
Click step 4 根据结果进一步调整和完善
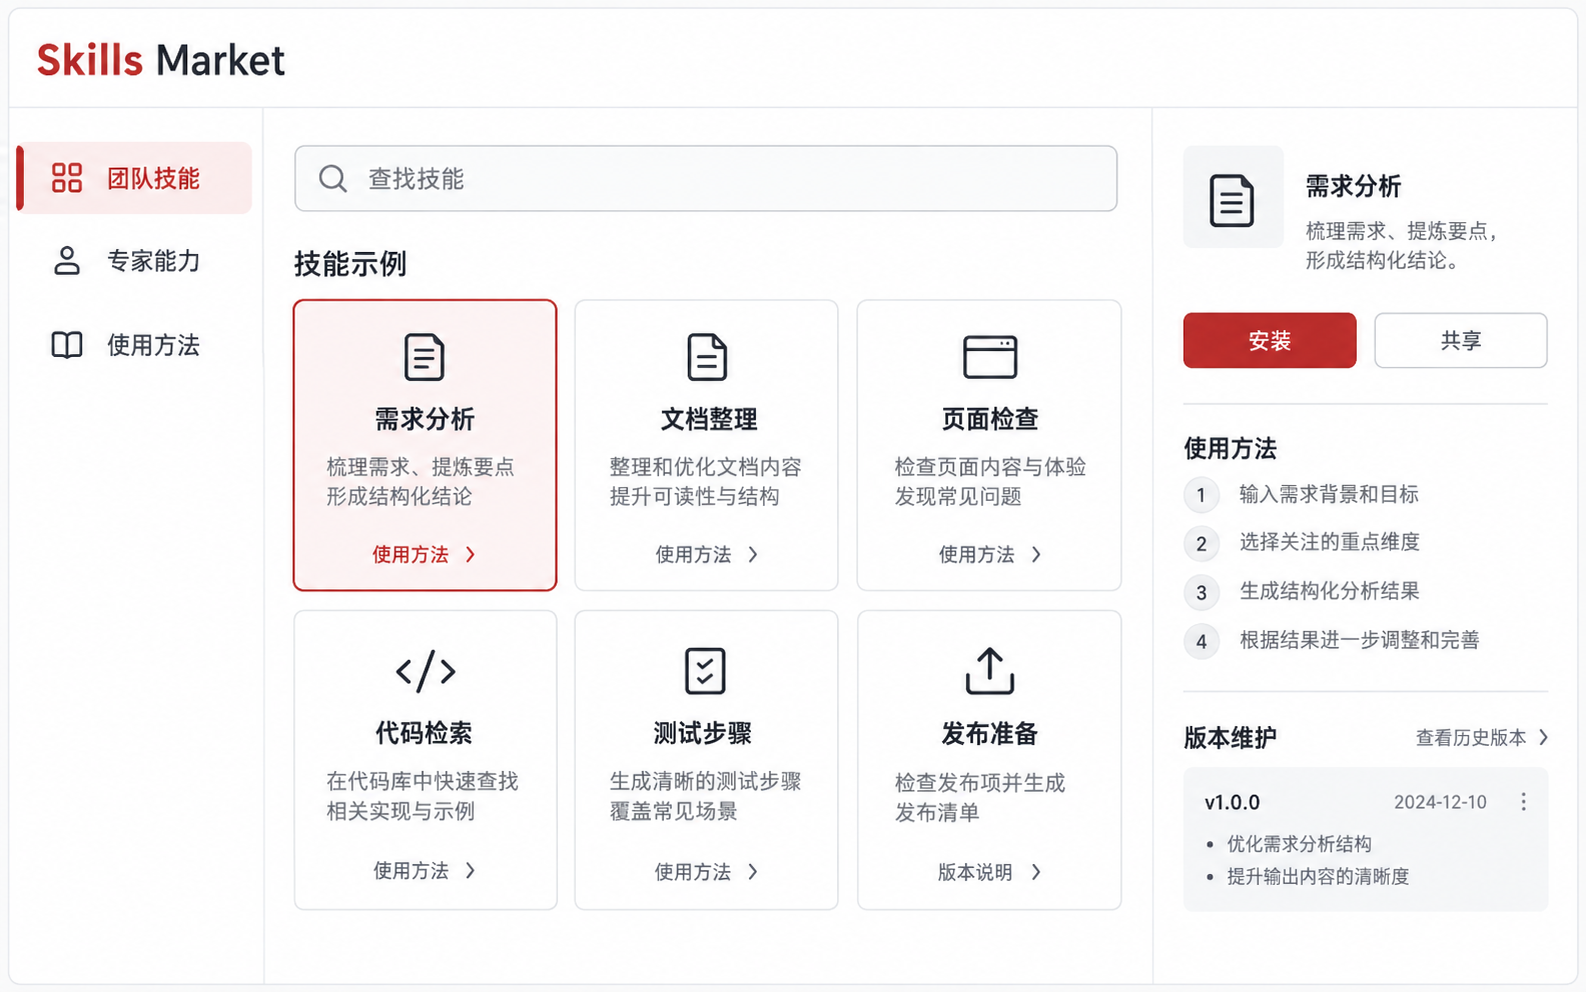(1360, 641)
